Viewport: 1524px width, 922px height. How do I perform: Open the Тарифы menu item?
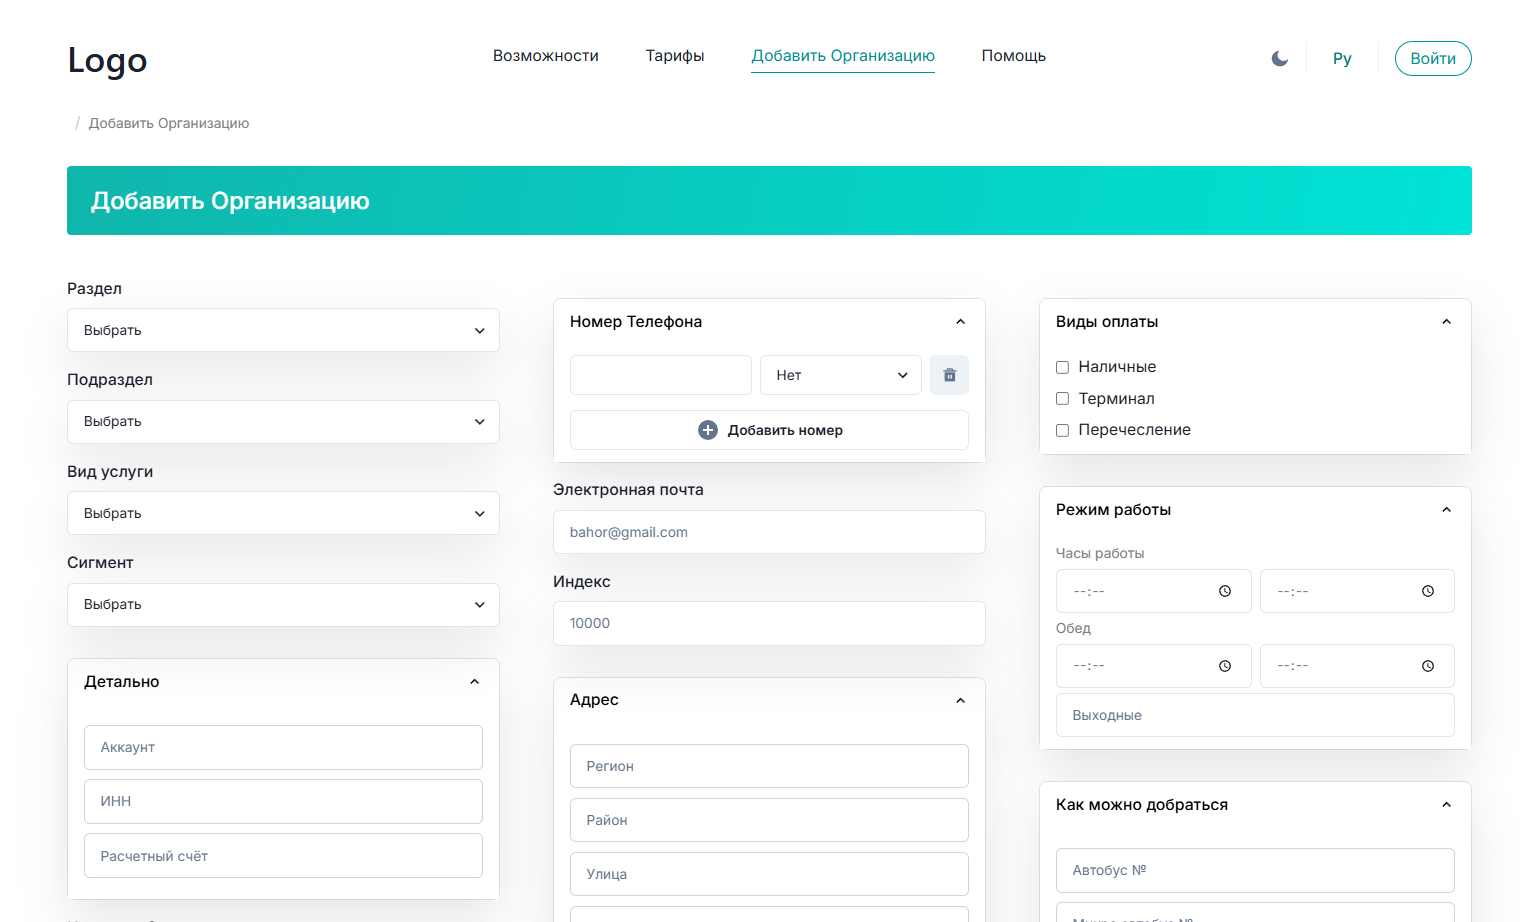tap(675, 56)
